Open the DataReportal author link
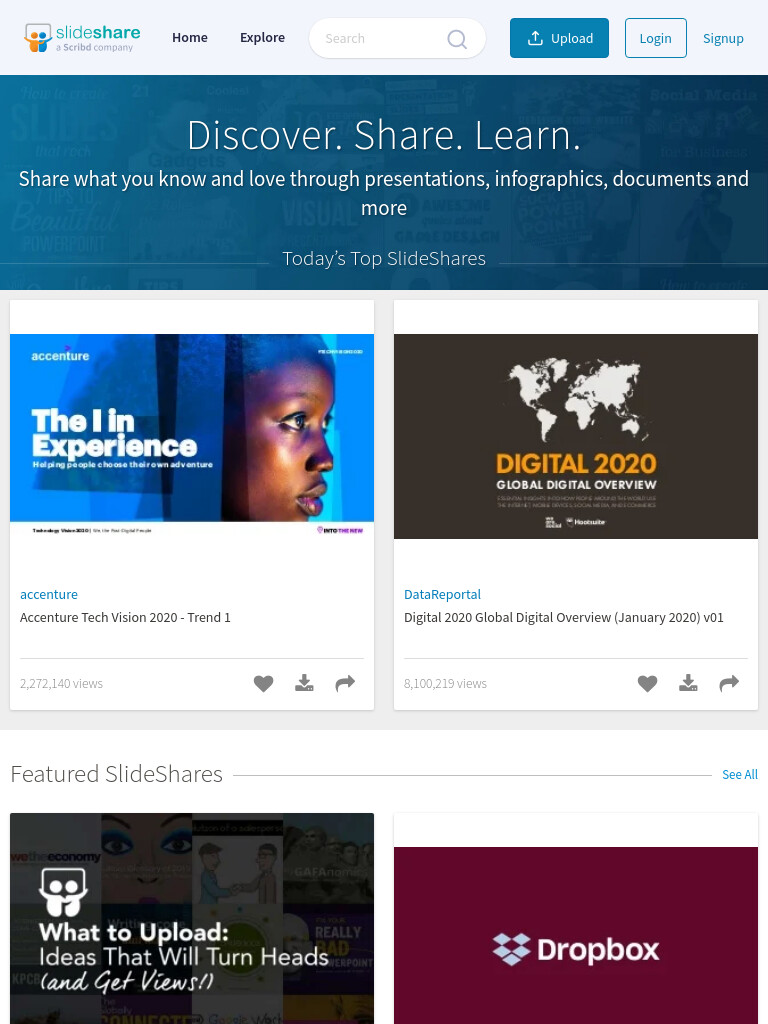Viewport: 768px width, 1024px height. 442,594
